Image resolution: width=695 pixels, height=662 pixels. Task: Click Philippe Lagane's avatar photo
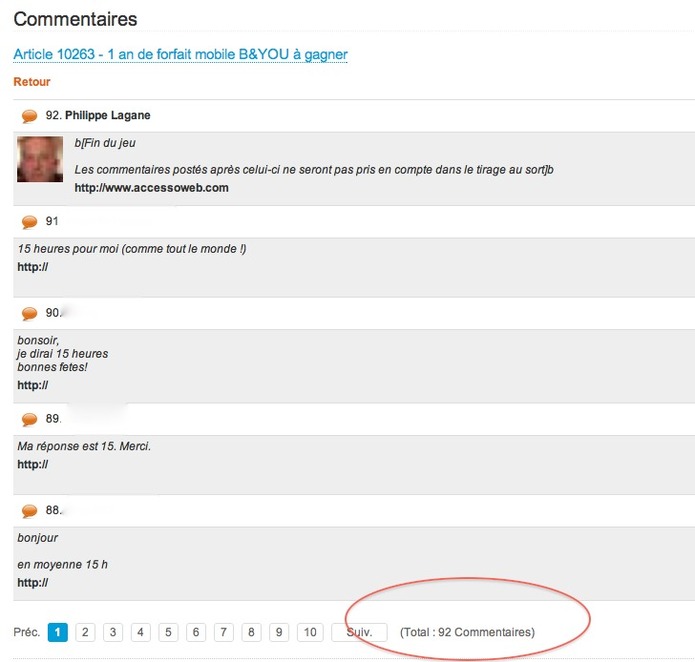tap(40, 159)
